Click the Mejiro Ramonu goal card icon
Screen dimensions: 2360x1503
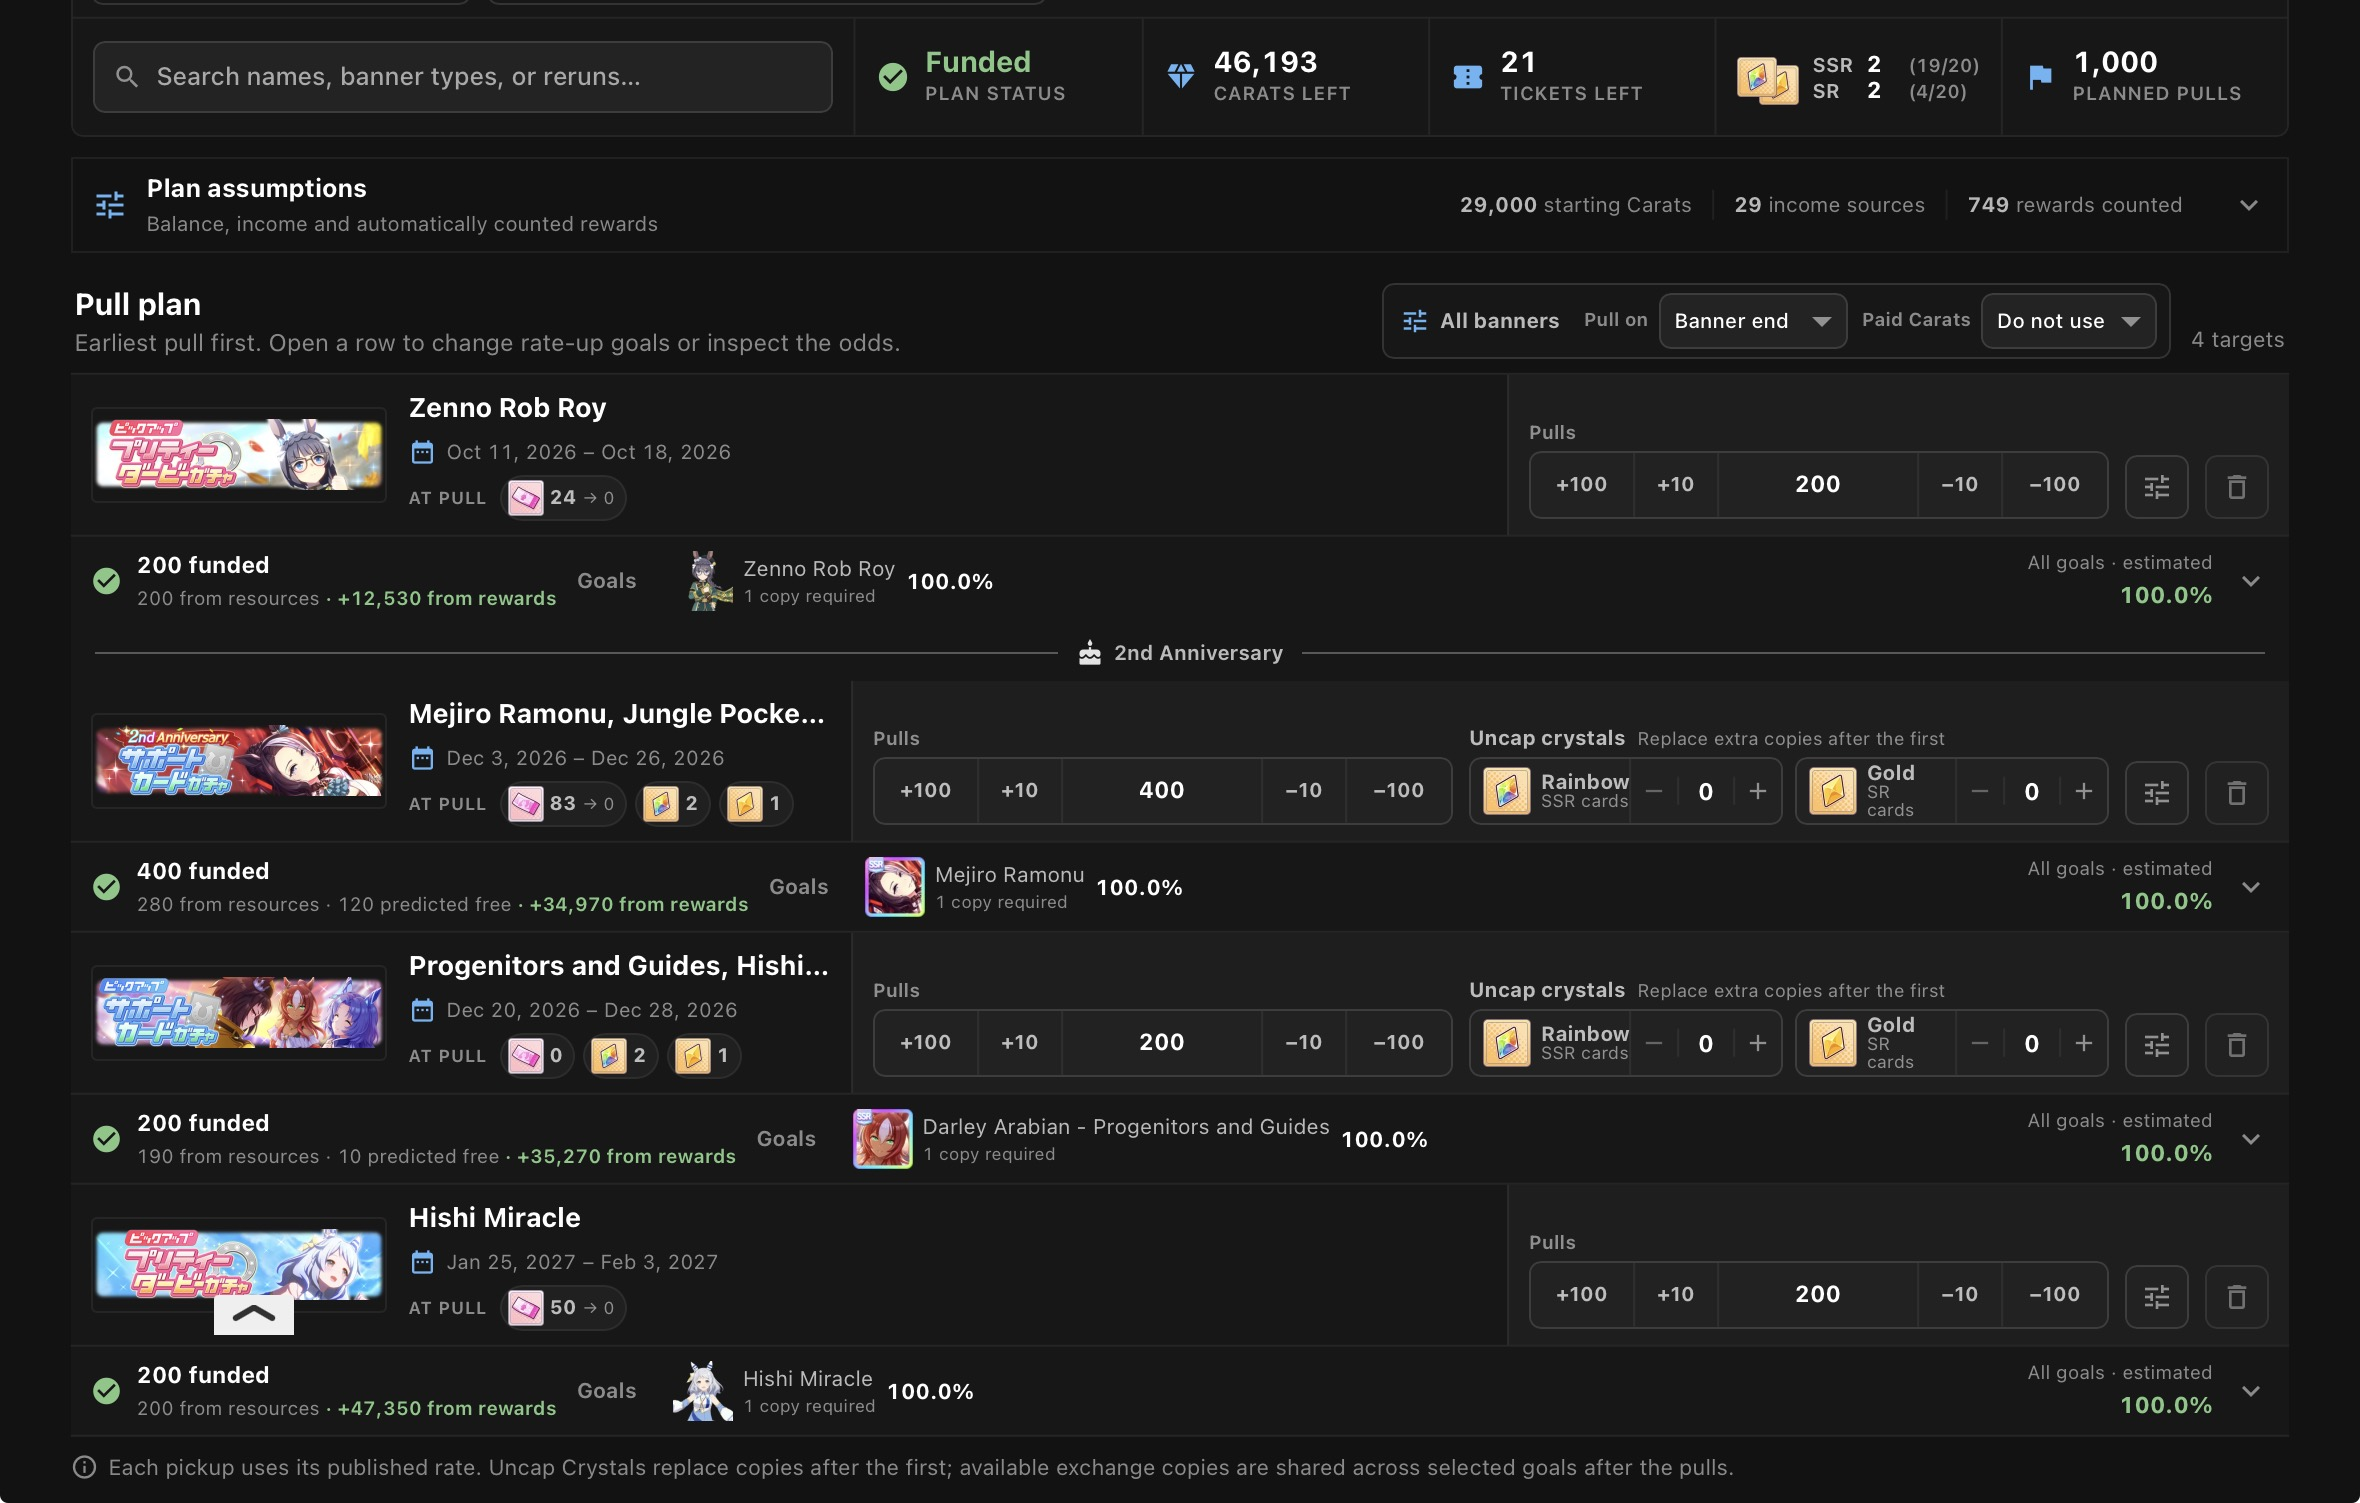(x=895, y=887)
